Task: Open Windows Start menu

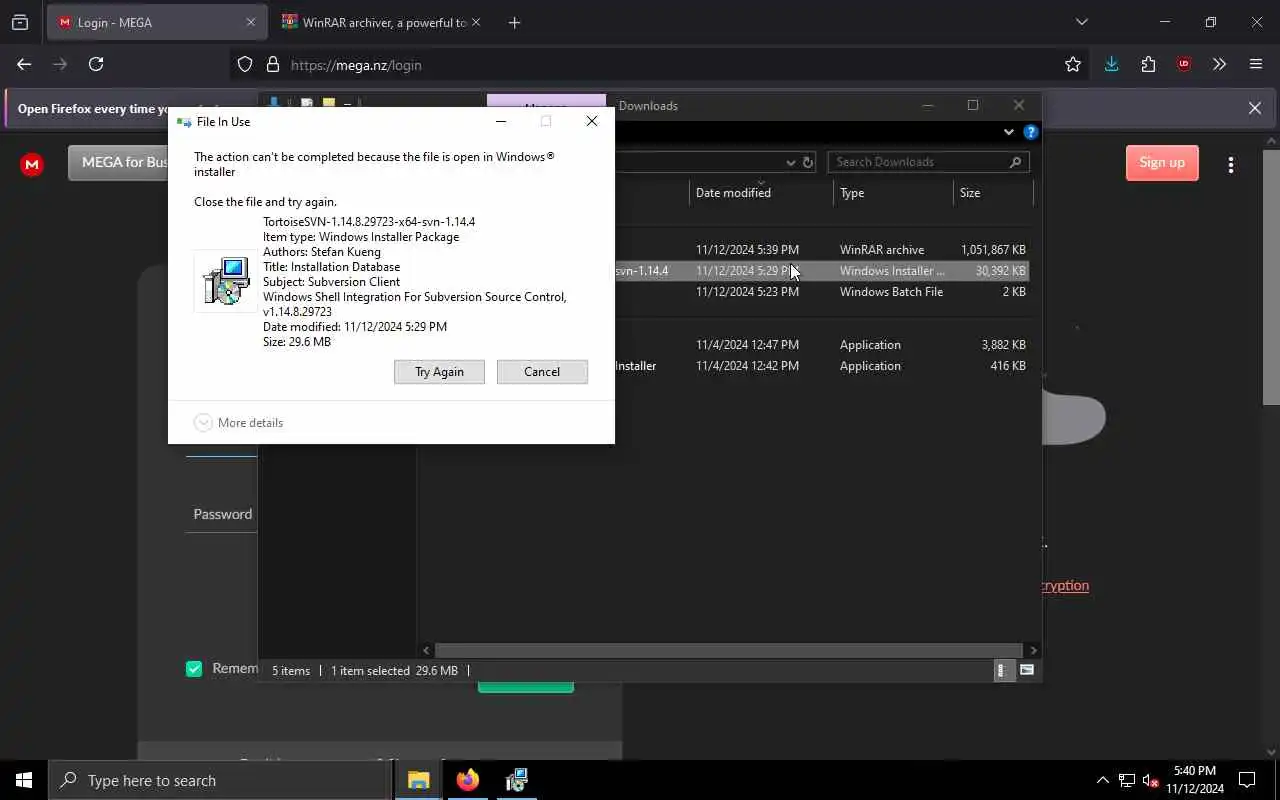Action: tap(24, 780)
